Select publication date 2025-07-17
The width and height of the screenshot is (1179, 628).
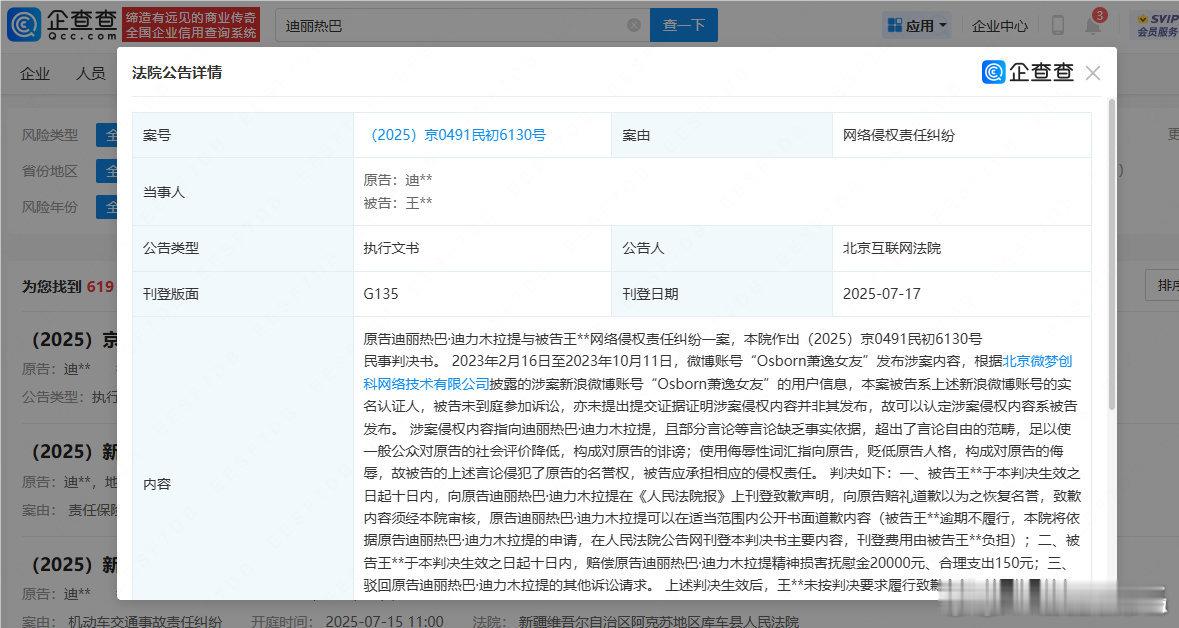pyautogui.click(x=881, y=294)
